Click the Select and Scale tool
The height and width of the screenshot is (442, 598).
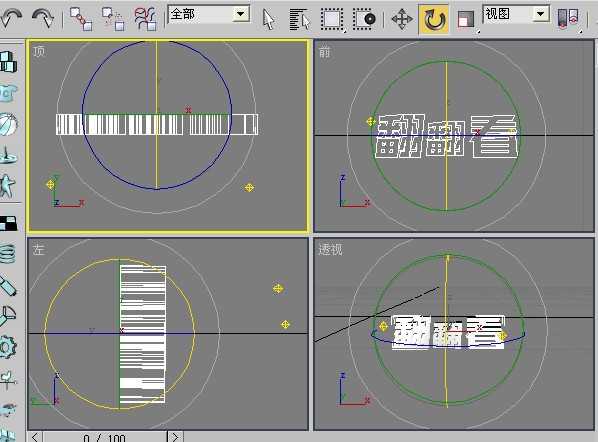[x=466, y=19]
